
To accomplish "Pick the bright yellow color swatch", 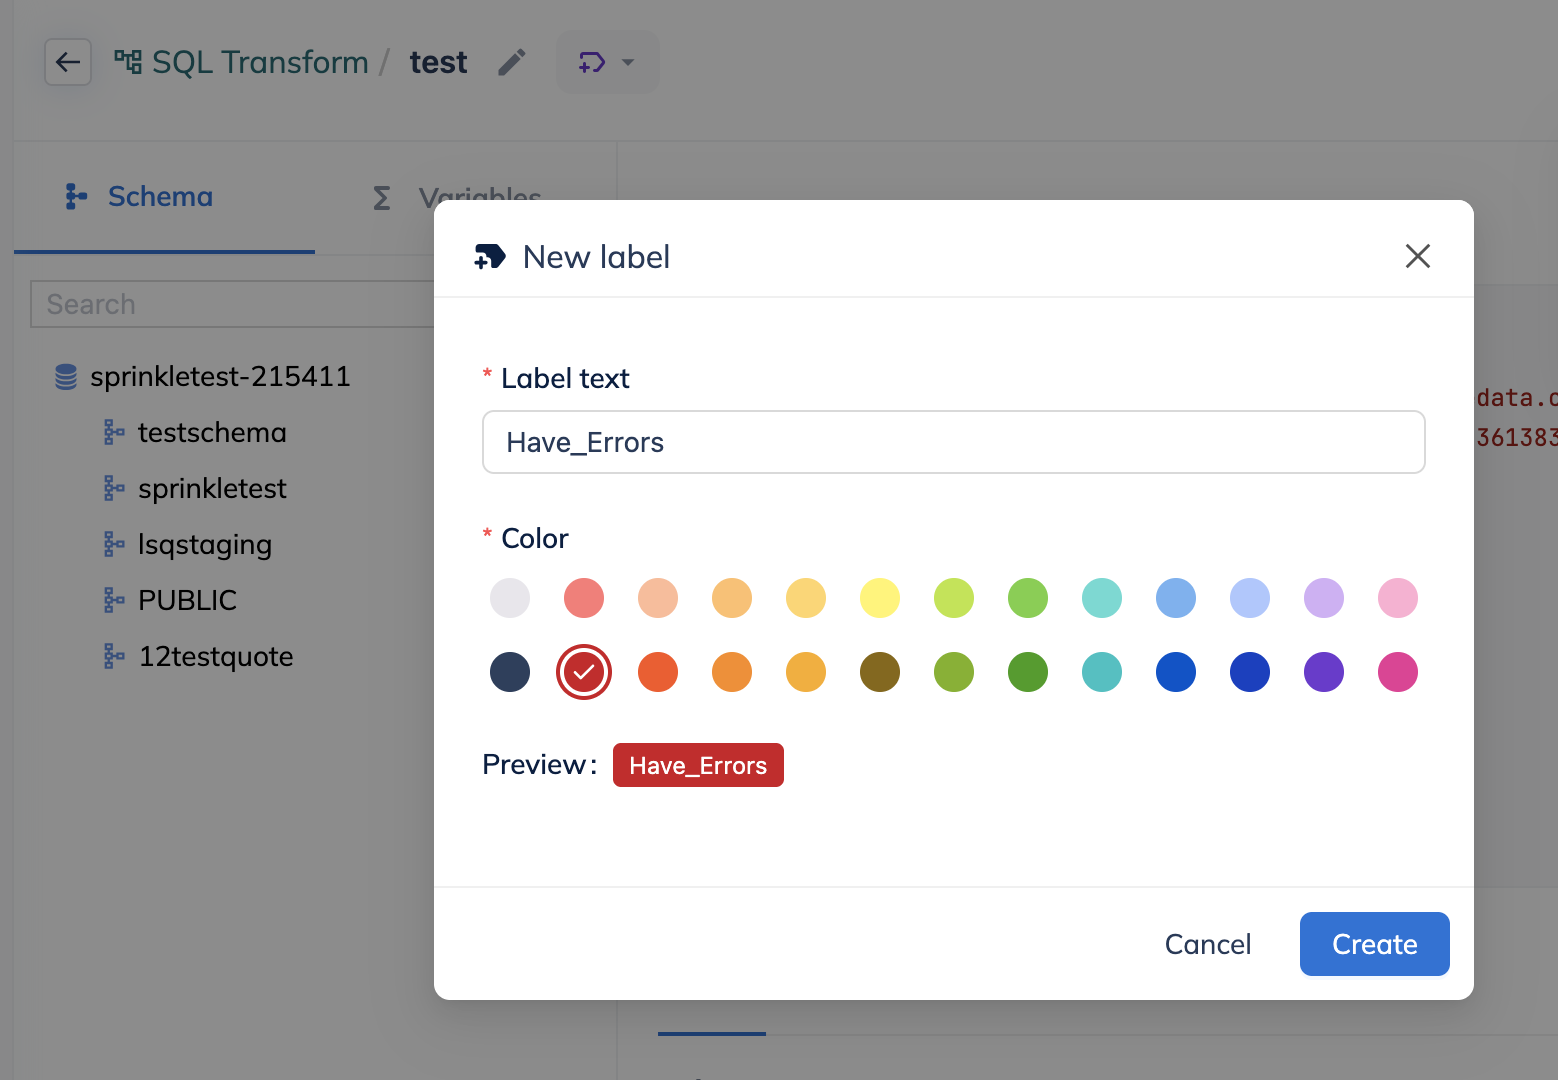I will pyautogui.click(x=880, y=598).
